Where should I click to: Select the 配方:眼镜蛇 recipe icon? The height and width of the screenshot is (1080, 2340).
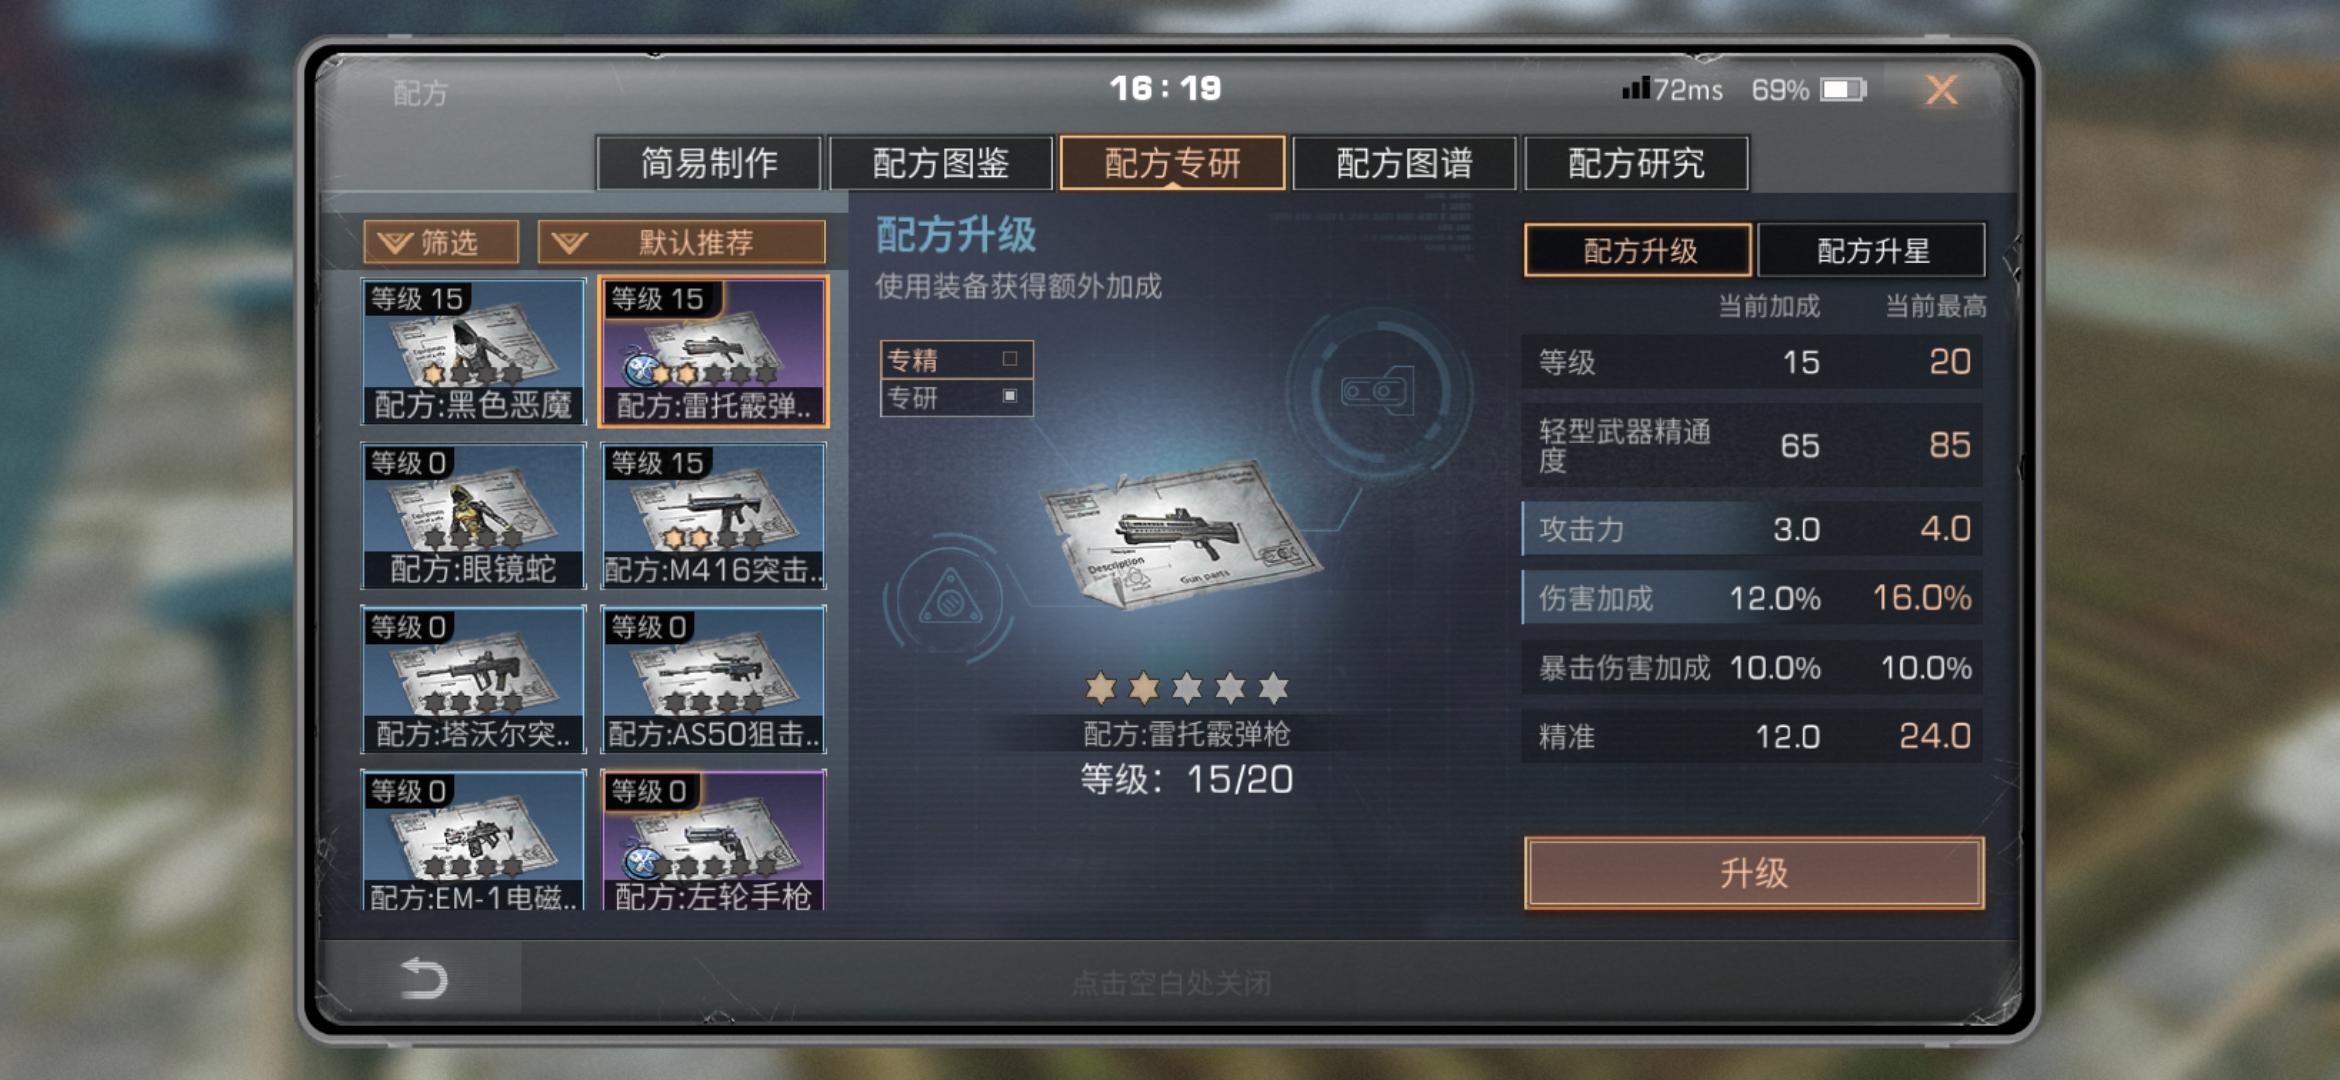pos(473,516)
